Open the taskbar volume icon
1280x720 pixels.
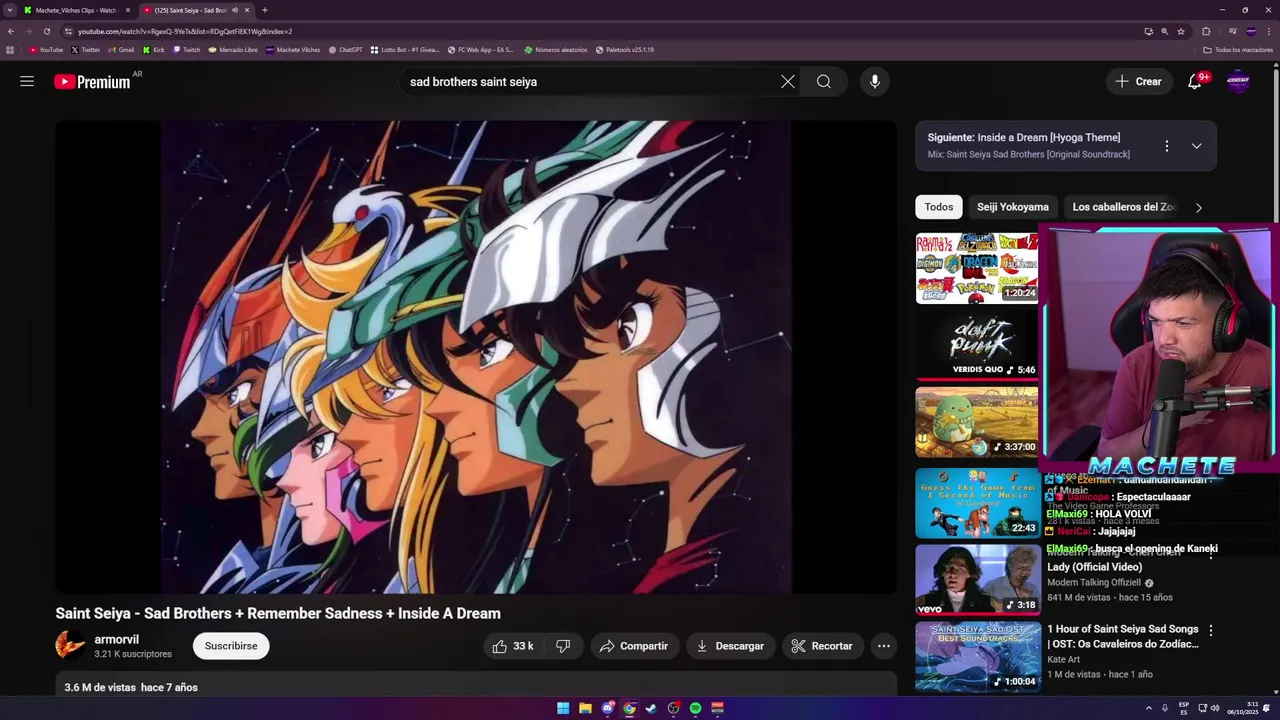[x=1215, y=708]
